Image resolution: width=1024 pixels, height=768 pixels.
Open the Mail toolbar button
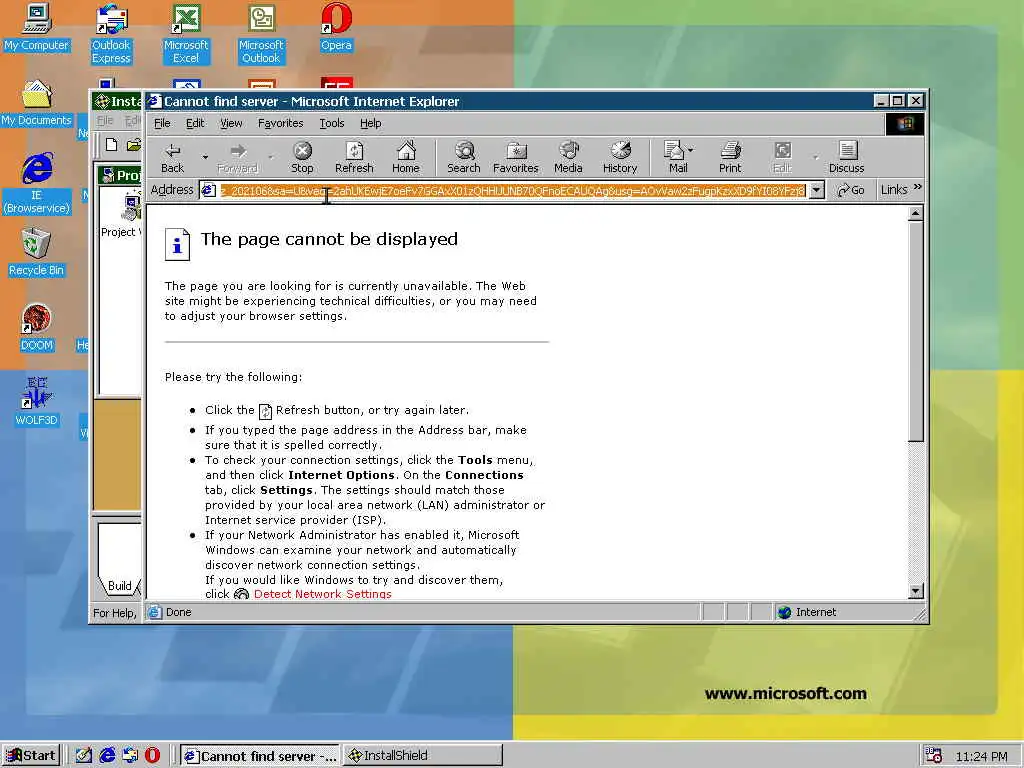point(675,158)
